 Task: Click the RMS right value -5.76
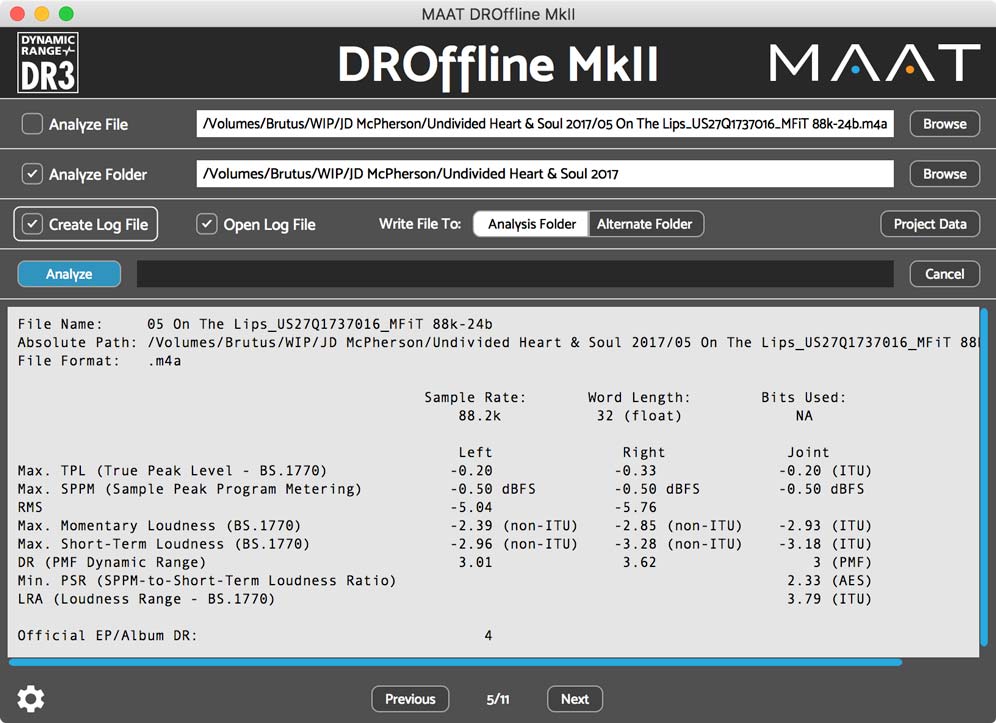click(635, 508)
